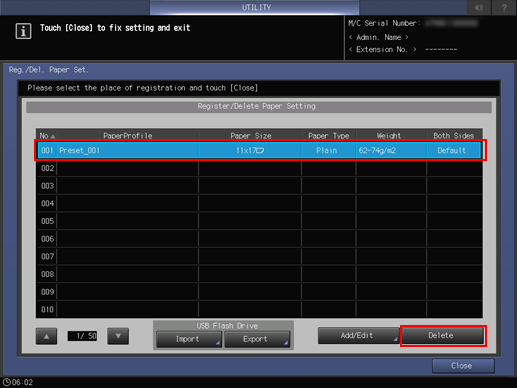Click the Register/Delete Paper Setting header bar

click(259, 107)
